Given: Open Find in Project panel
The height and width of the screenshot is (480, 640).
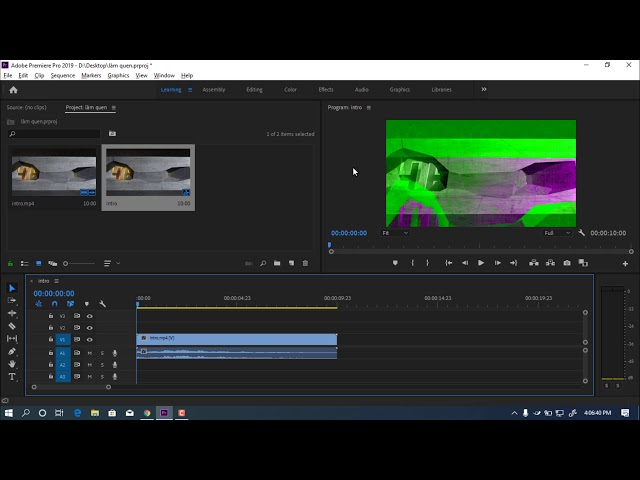Looking at the screenshot, I should coord(263,263).
